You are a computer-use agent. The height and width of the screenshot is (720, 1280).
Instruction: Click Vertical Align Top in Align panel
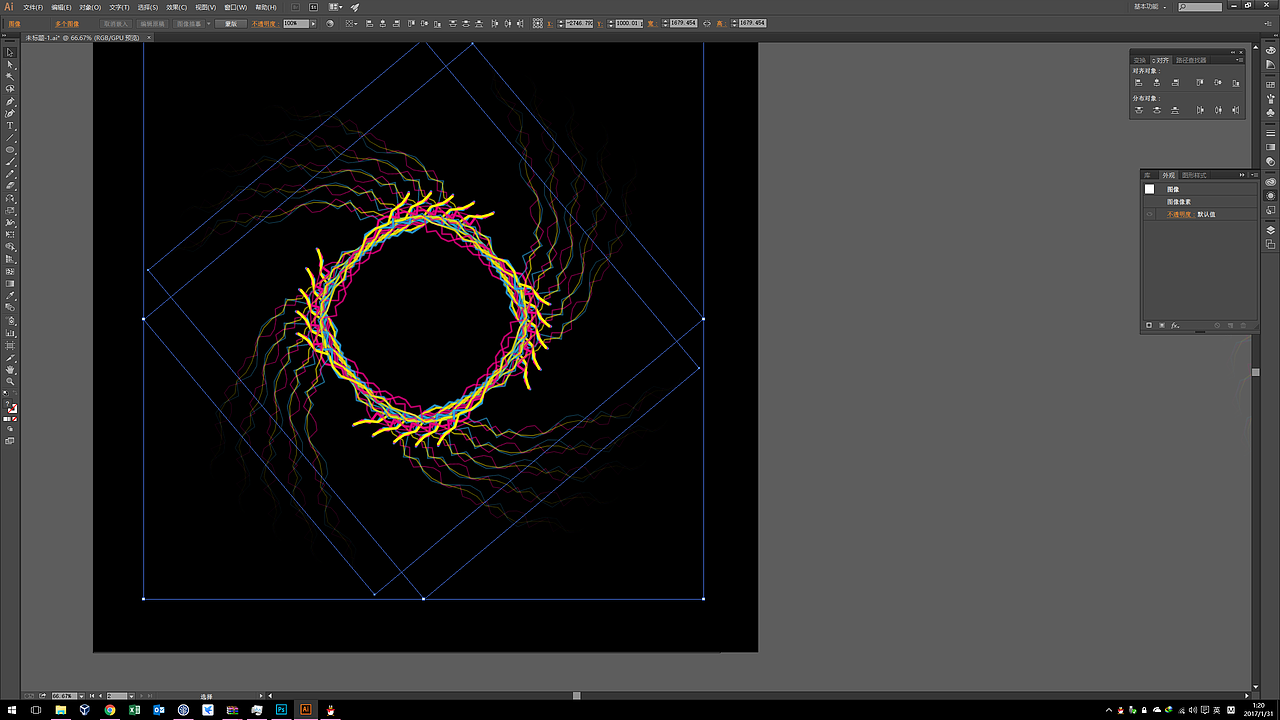[x=1200, y=83]
